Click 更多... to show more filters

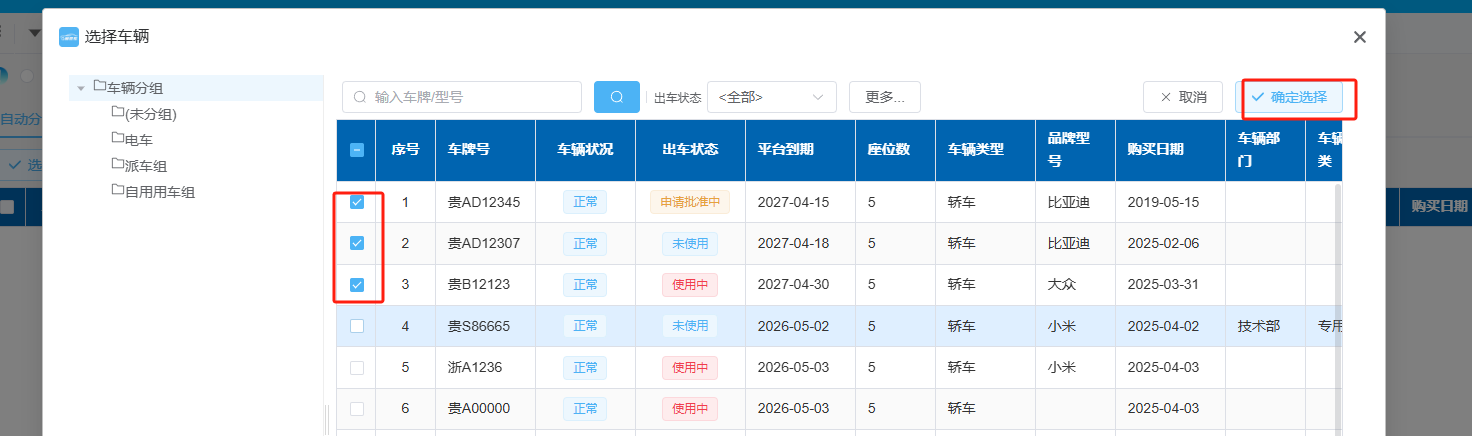point(884,97)
